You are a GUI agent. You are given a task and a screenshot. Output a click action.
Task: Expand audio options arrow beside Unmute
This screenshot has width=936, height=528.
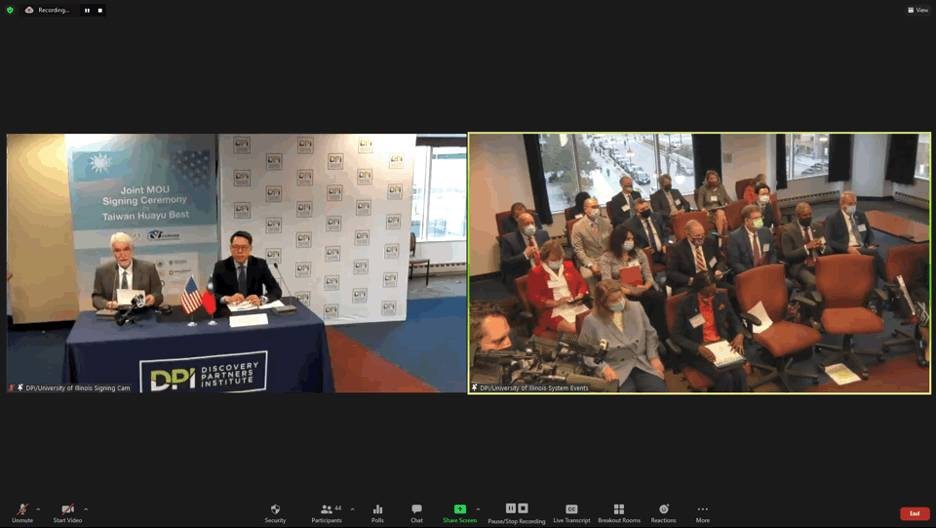39,509
